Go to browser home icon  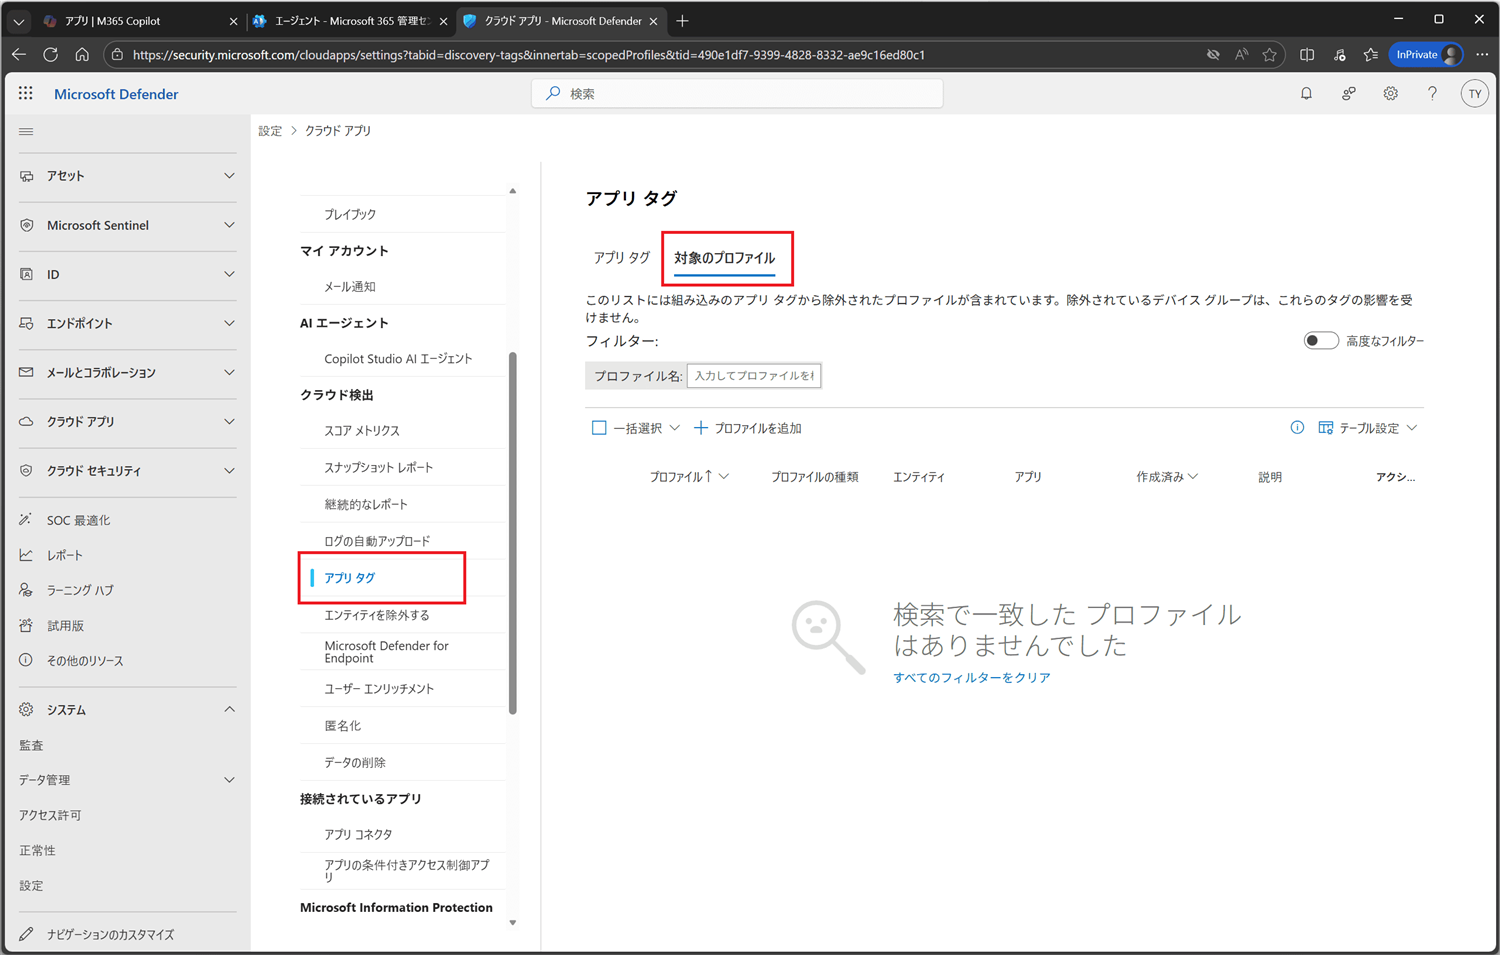[x=82, y=55]
